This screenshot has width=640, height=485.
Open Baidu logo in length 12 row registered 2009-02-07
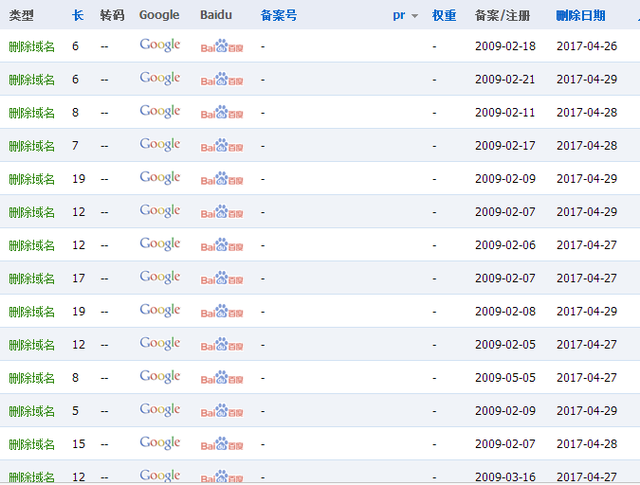pyautogui.click(x=222, y=211)
